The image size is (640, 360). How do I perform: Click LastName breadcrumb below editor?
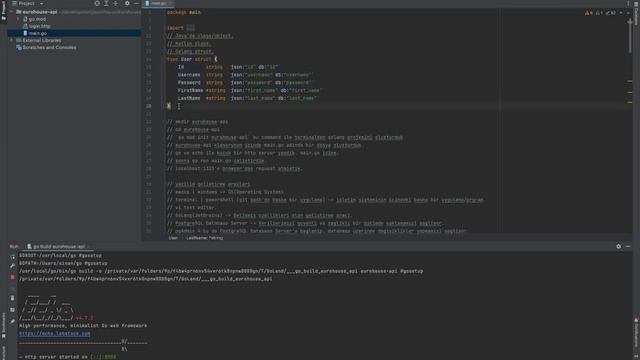pyautogui.click(x=204, y=238)
